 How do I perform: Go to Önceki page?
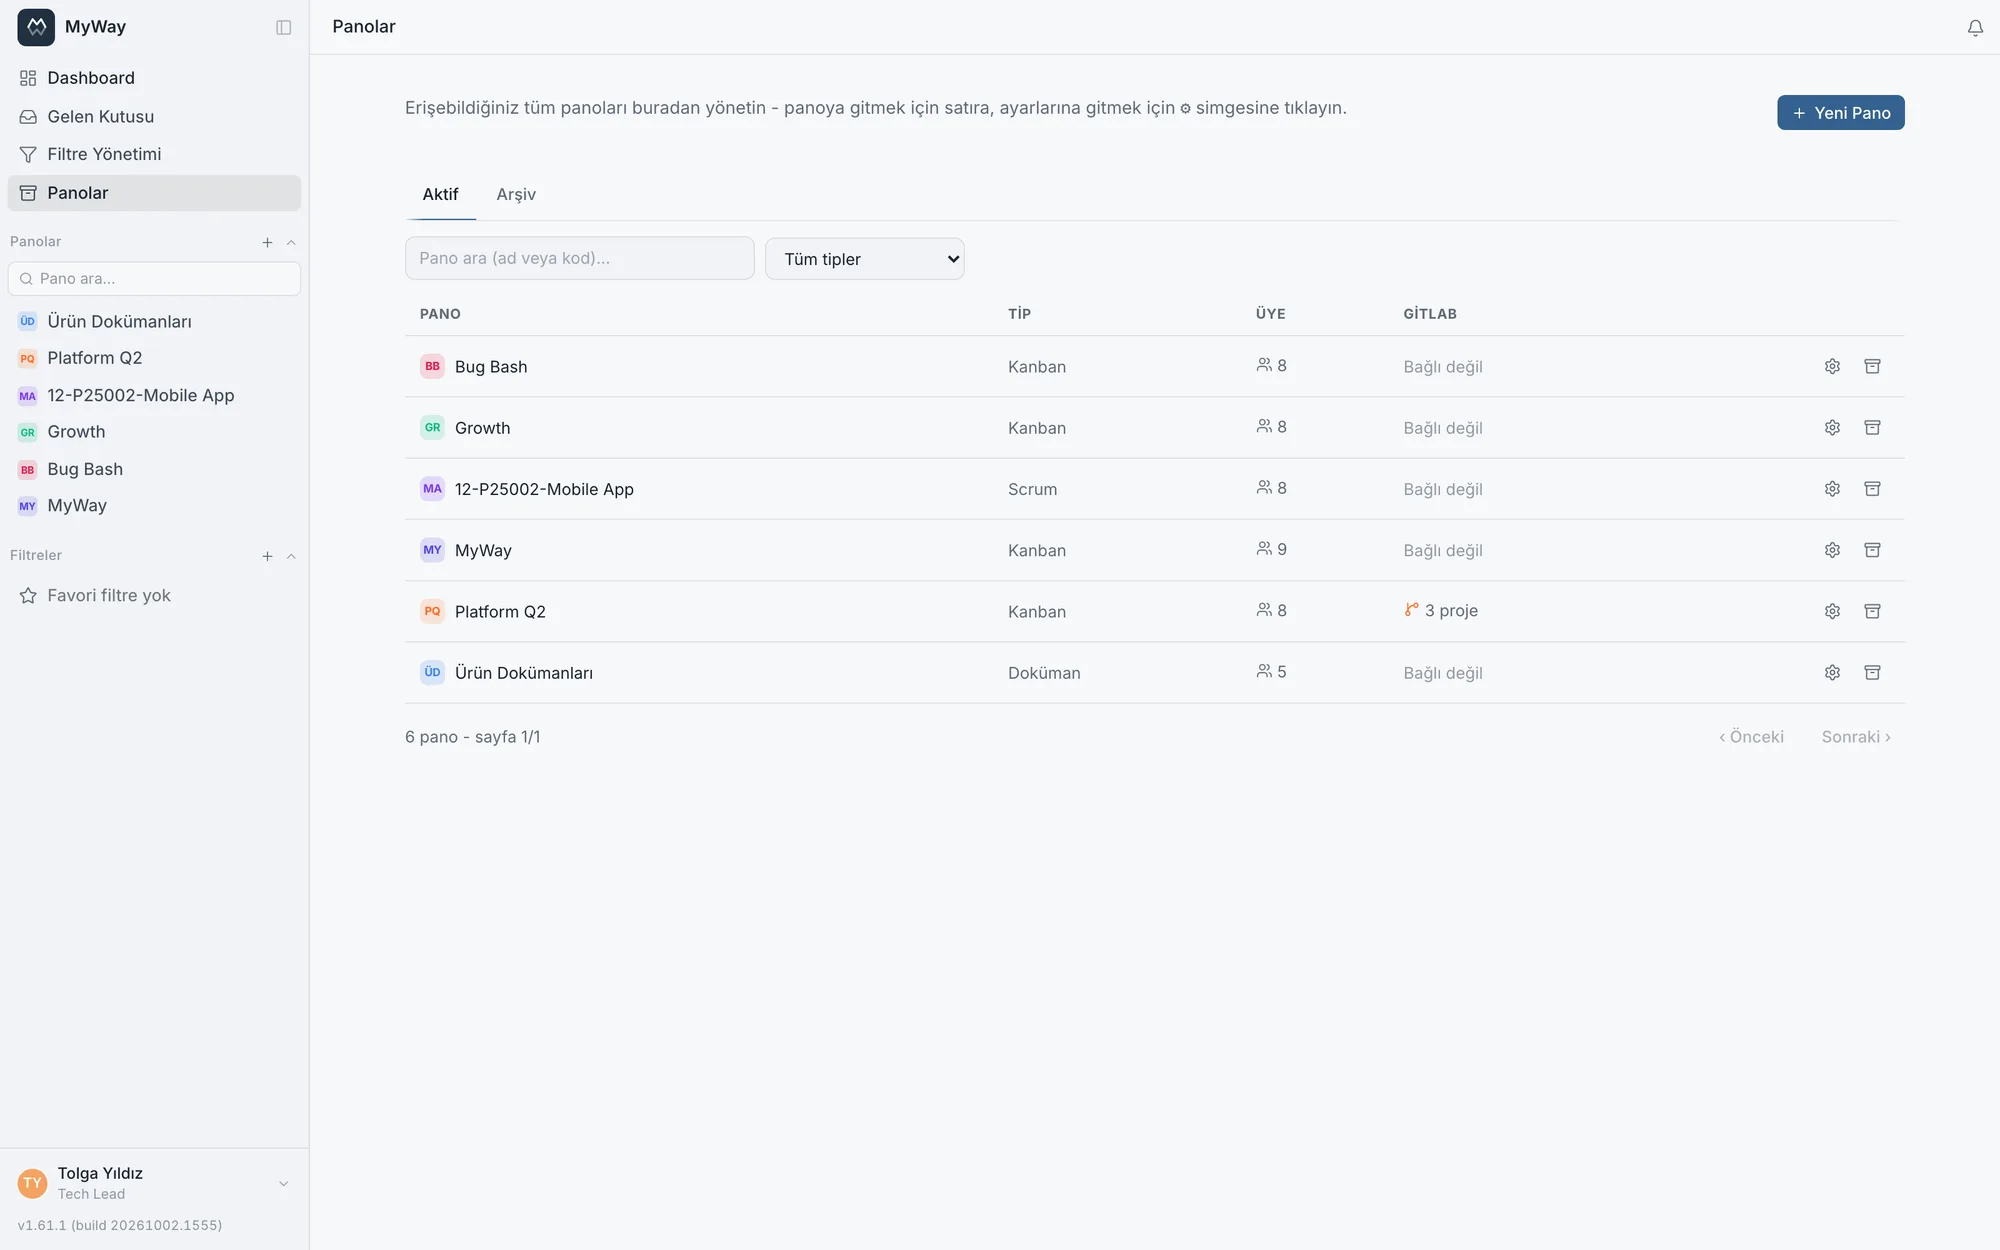pyautogui.click(x=1751, y=737)
